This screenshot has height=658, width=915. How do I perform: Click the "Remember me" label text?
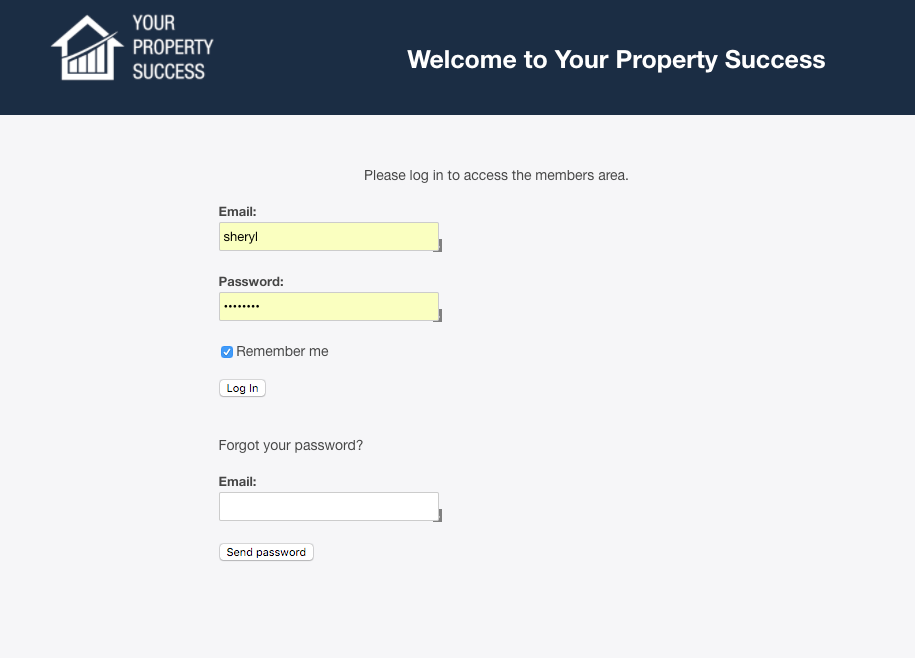point(282,352)
